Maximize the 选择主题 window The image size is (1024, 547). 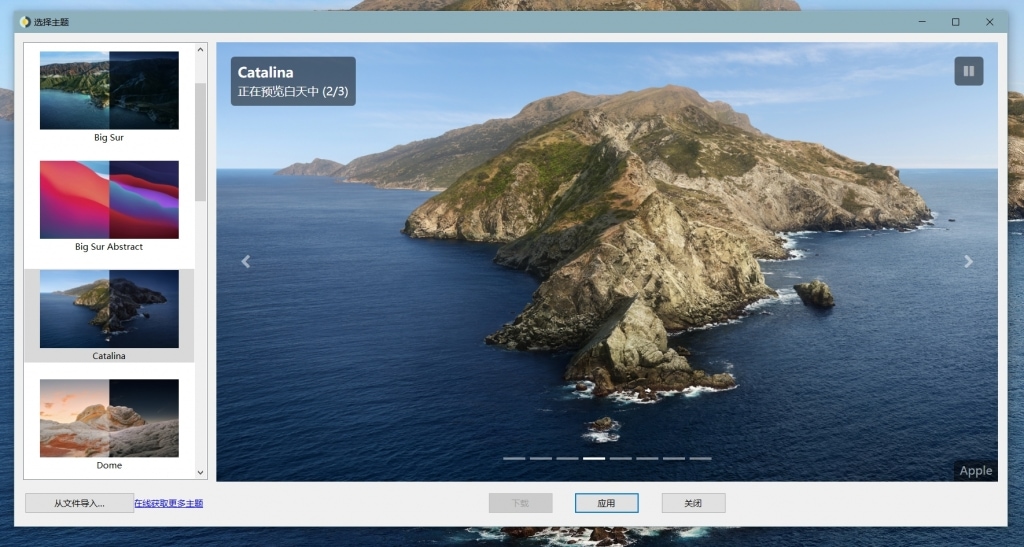[955, 22]
